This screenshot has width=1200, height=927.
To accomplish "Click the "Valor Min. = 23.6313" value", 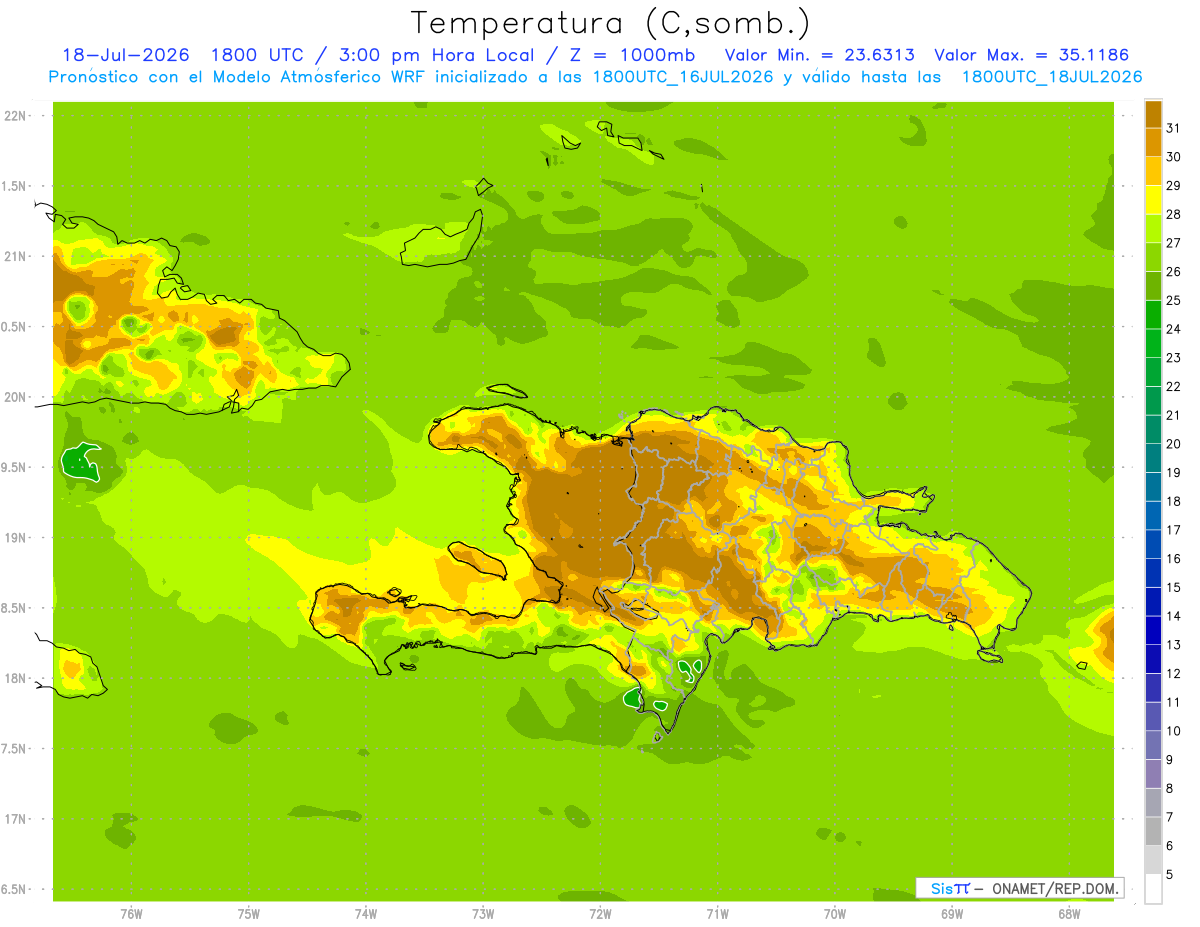I will (819, 55).
